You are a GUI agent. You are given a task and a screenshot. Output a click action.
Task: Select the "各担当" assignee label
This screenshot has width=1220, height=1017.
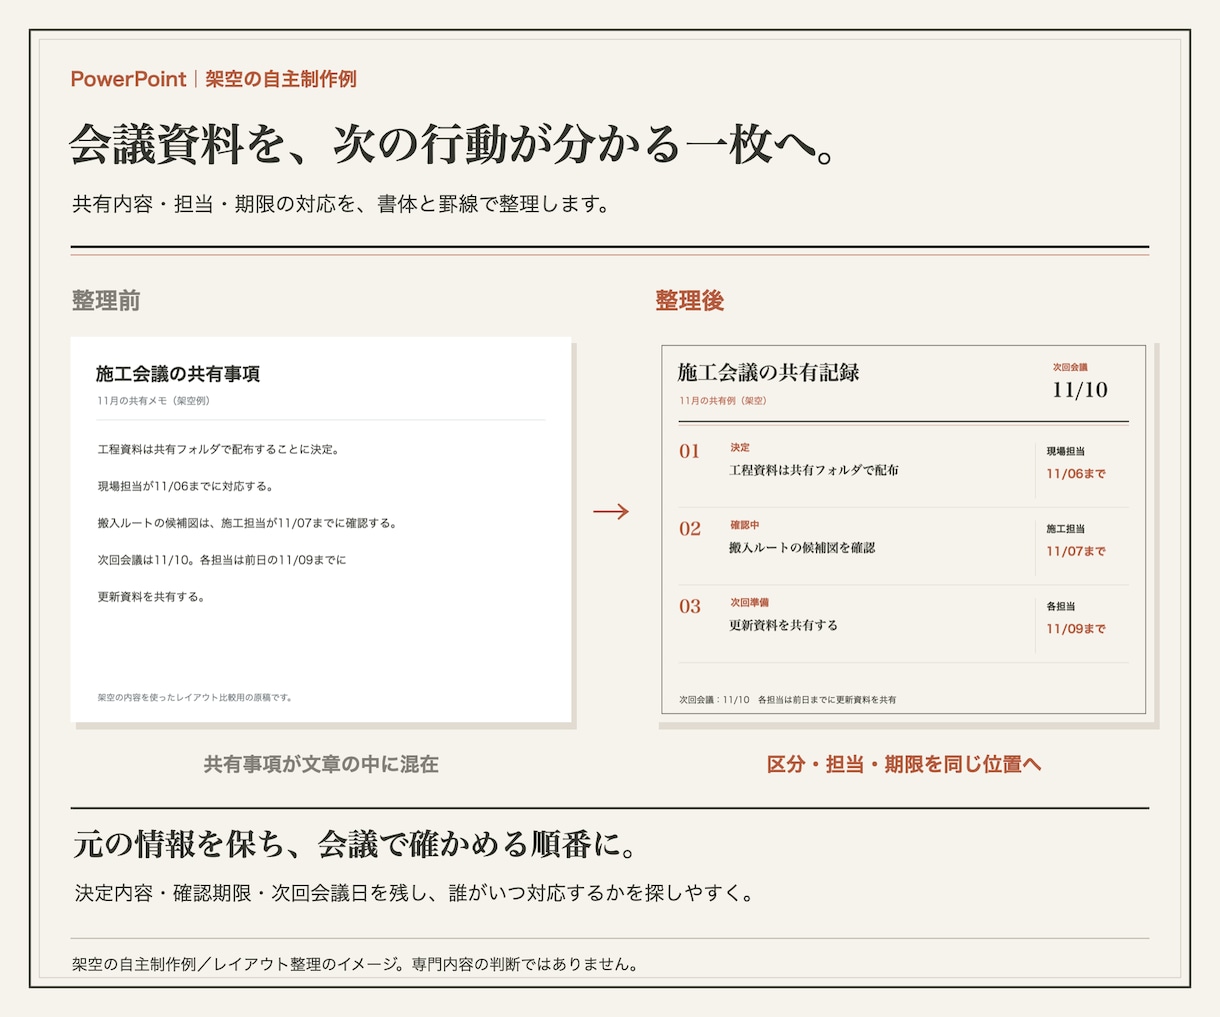1061,607
